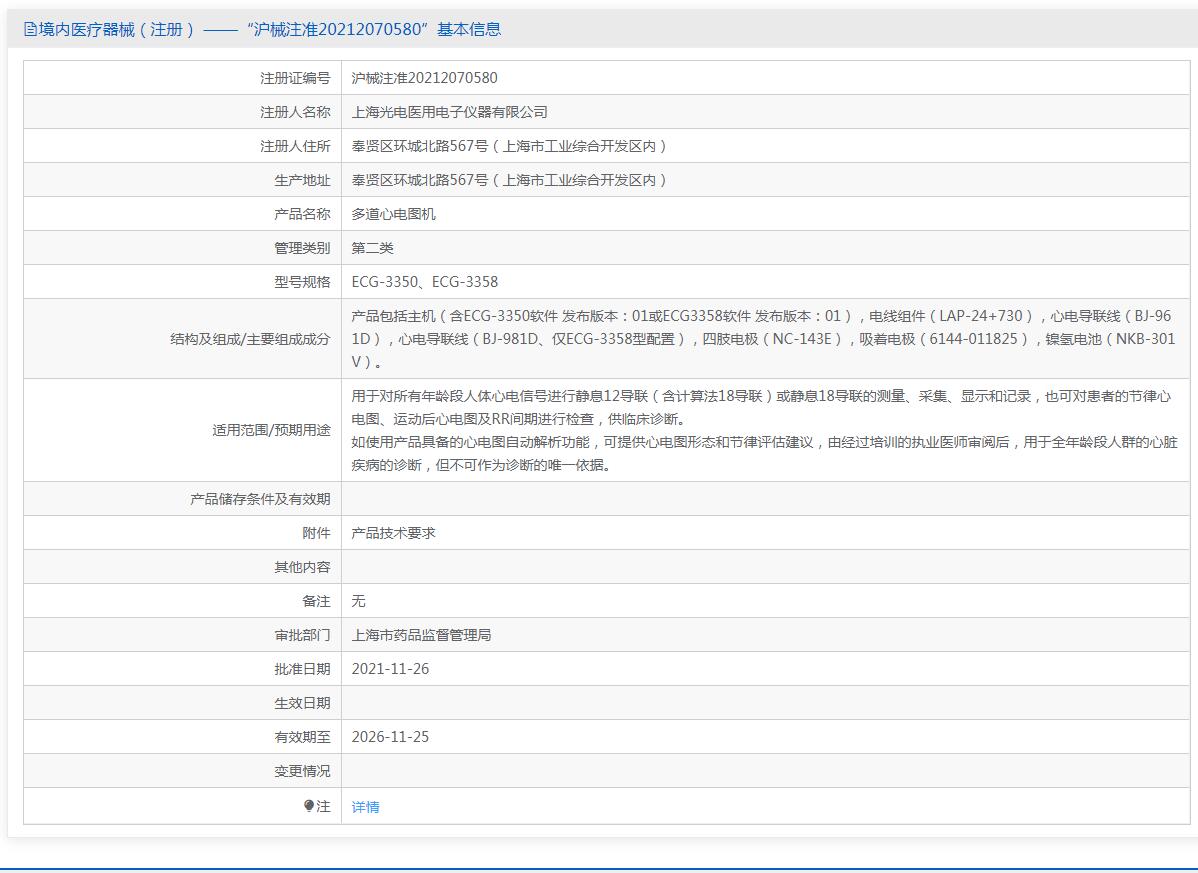Screen dimensions: 1198x873
Task: Select the registration number 沪械注准20212070580 table value
Action: 424,78
